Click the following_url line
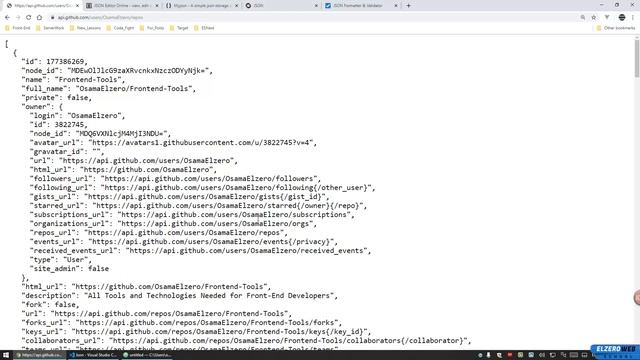 coord(202,187)
